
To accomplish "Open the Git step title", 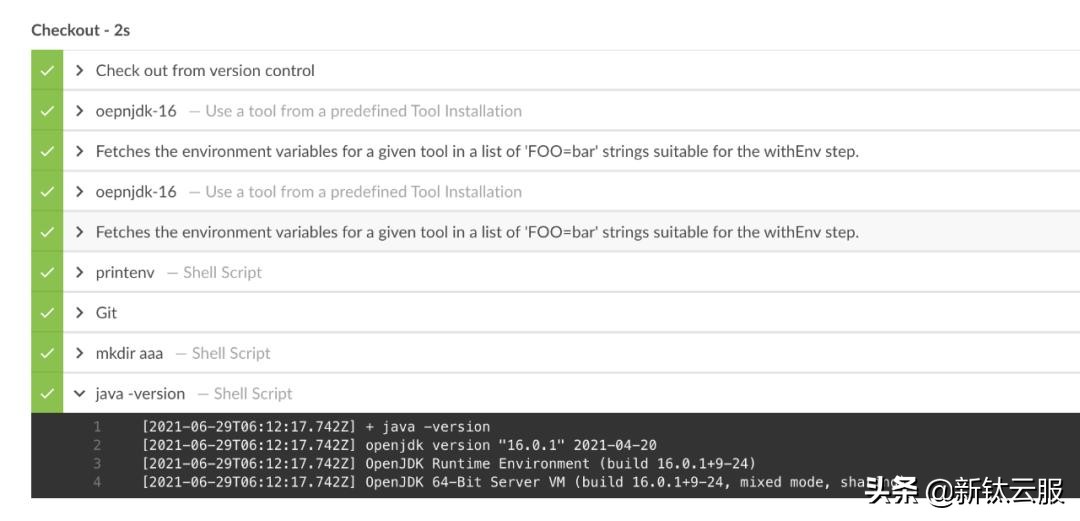I will pyautogui.click(x=106, y=313).
